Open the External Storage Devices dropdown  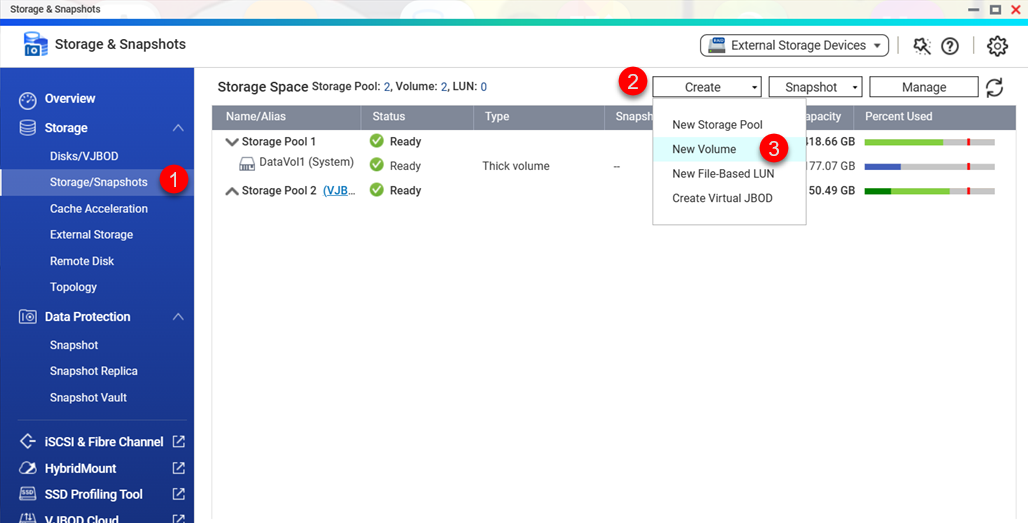tap(795, 46)
